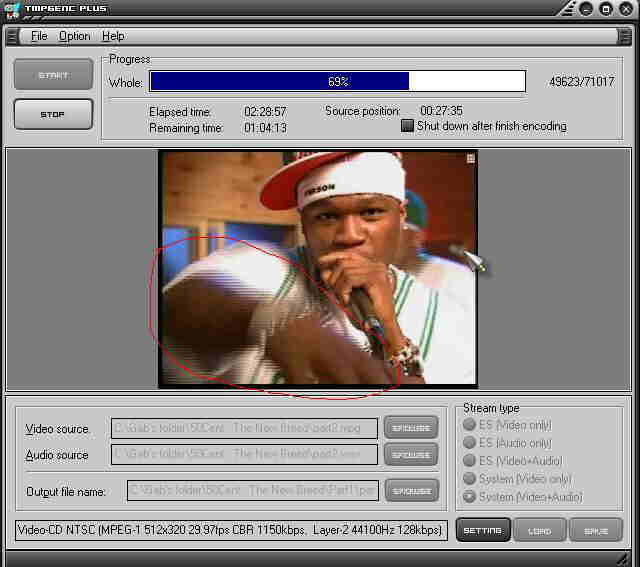
Task: Click the source position value 00:27:35
Action: [x=441, y=111]
